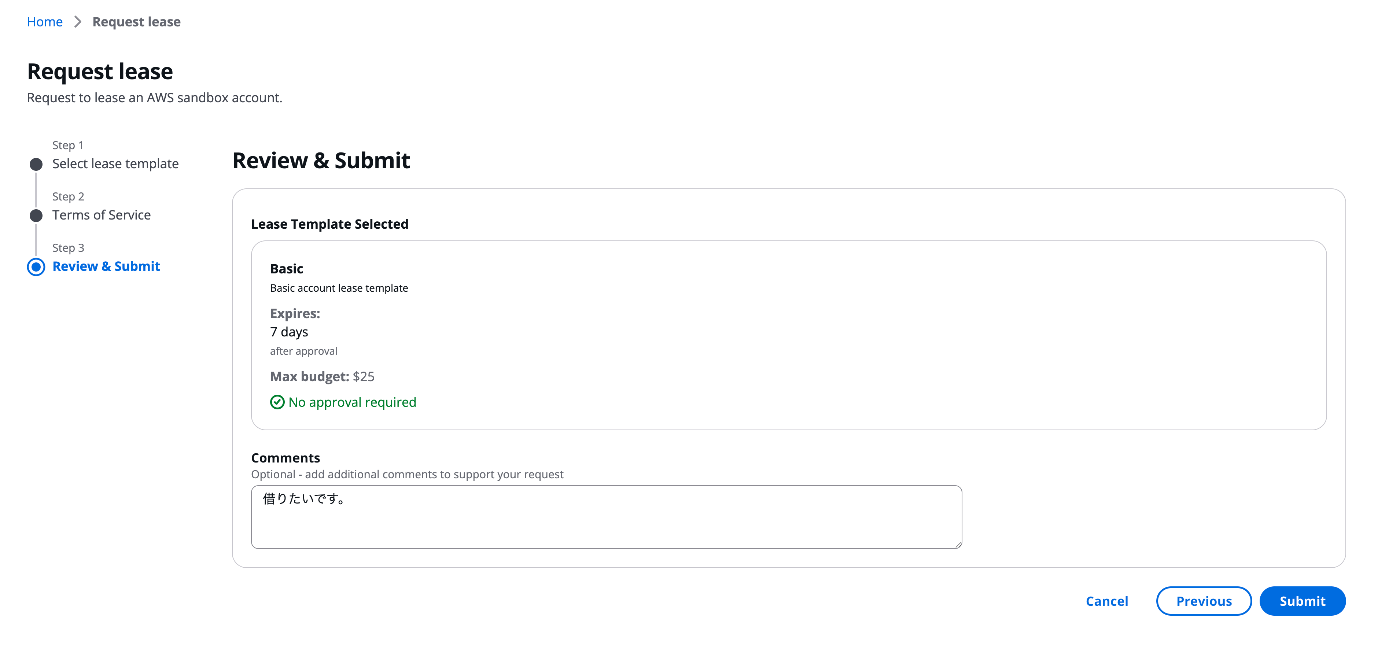Click the green No approval required checkmark icon
Viewport: 1400px width, 645px height.
277,402
